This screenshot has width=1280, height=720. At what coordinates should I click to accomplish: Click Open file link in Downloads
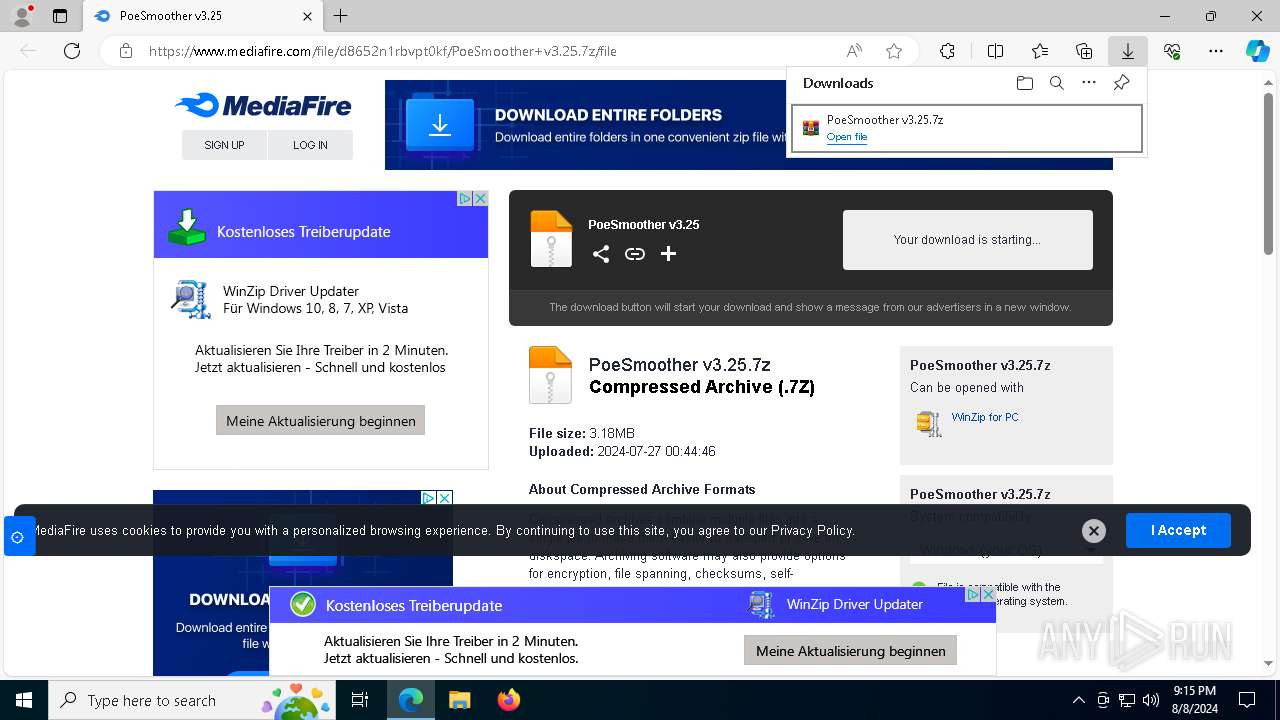[847, 137]
